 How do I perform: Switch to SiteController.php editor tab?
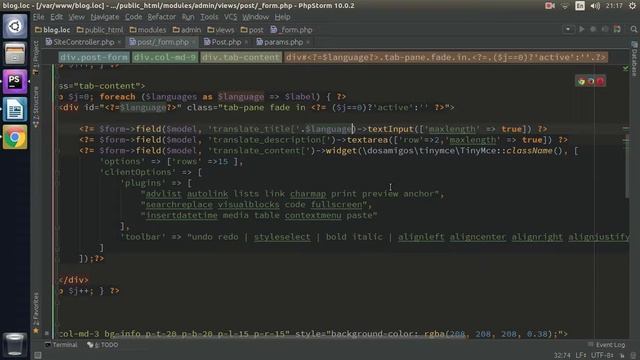(x=83, y=42)
